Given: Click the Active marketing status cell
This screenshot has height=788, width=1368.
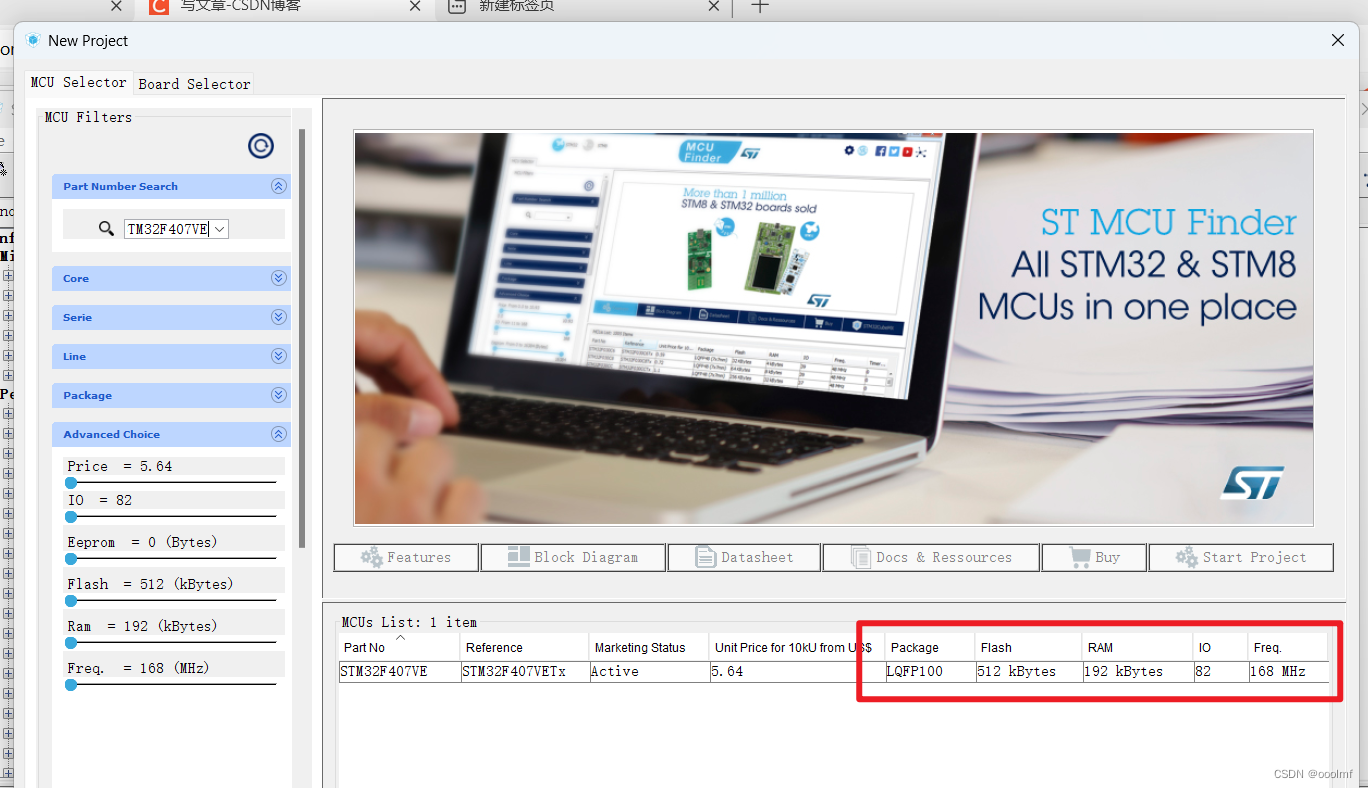Looking at the screenshot, I should pos(648,672).
